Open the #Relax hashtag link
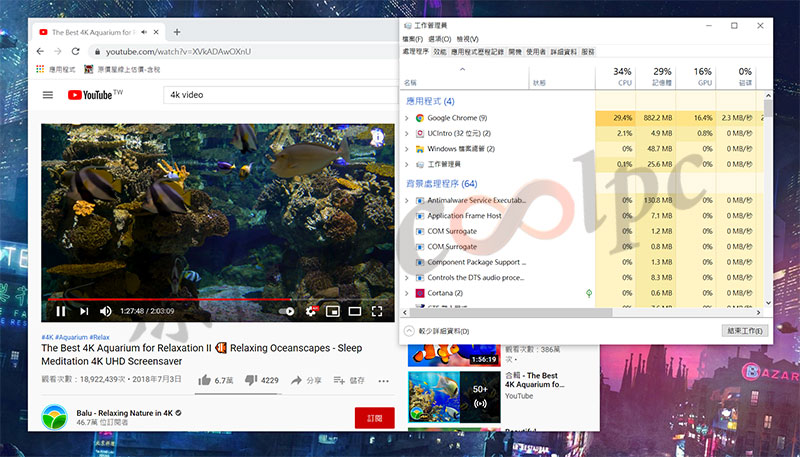 pos(99,337)
